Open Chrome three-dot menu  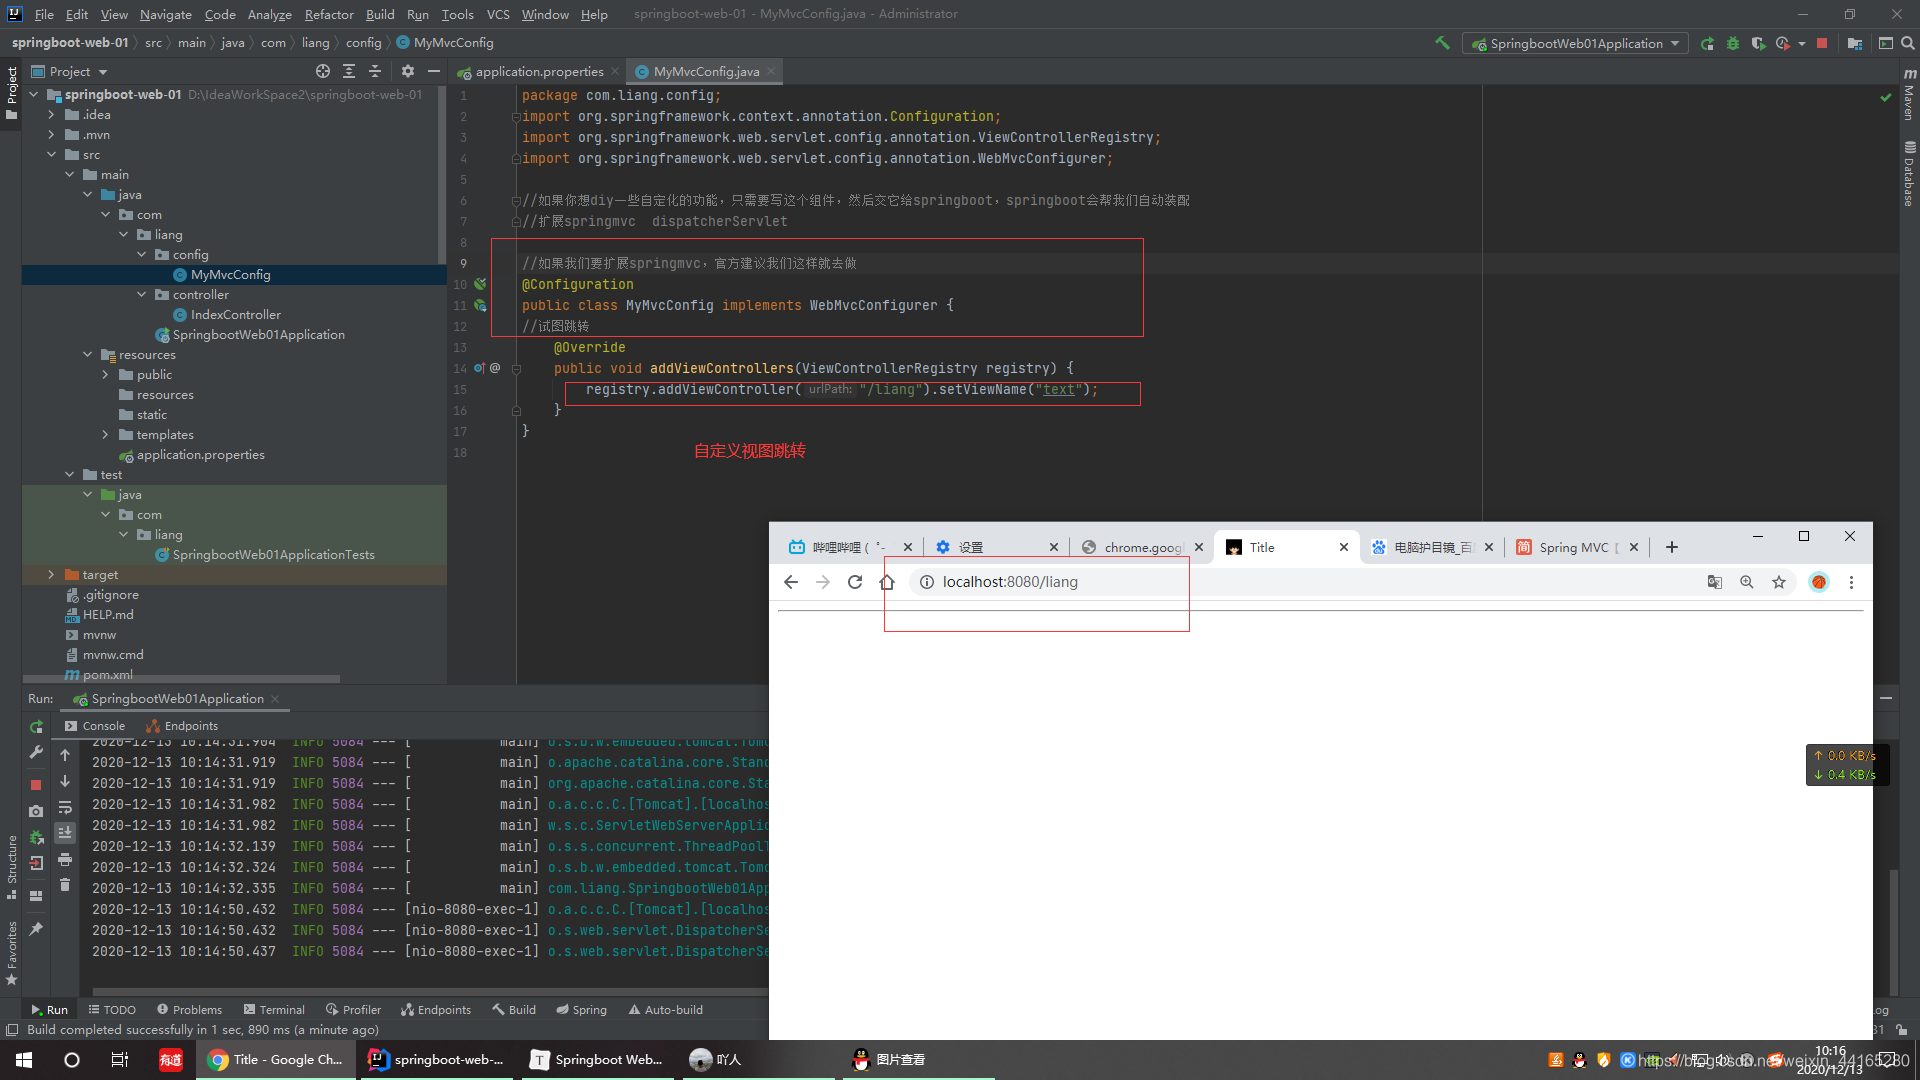(1851, 582)
